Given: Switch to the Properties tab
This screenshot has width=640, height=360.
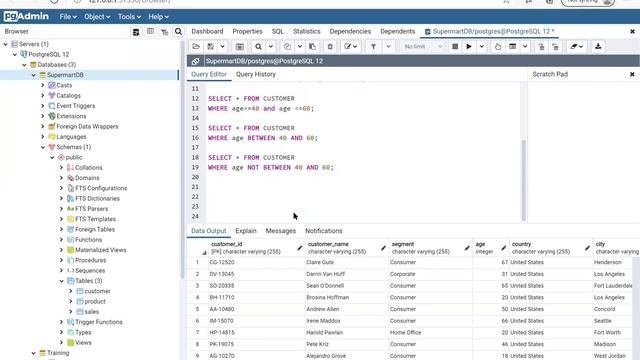Looking at the screenshot, I should click(247, 31).
